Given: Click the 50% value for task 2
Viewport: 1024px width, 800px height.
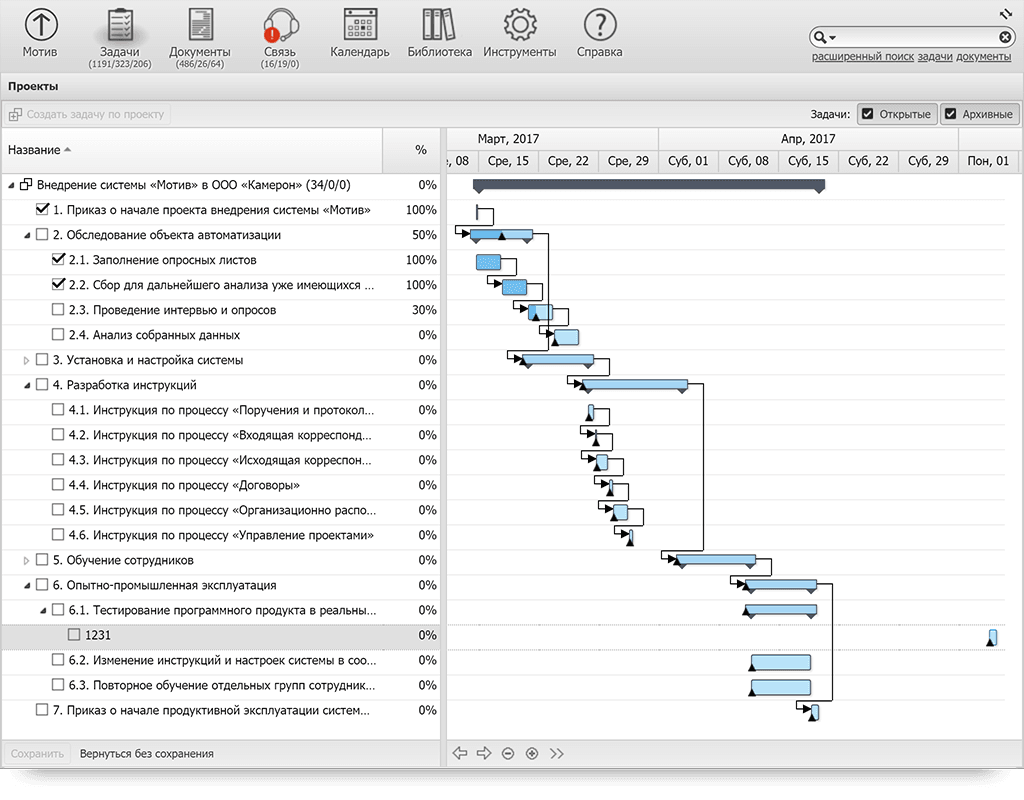Looking at the screenshot, I should coord(424,234).
